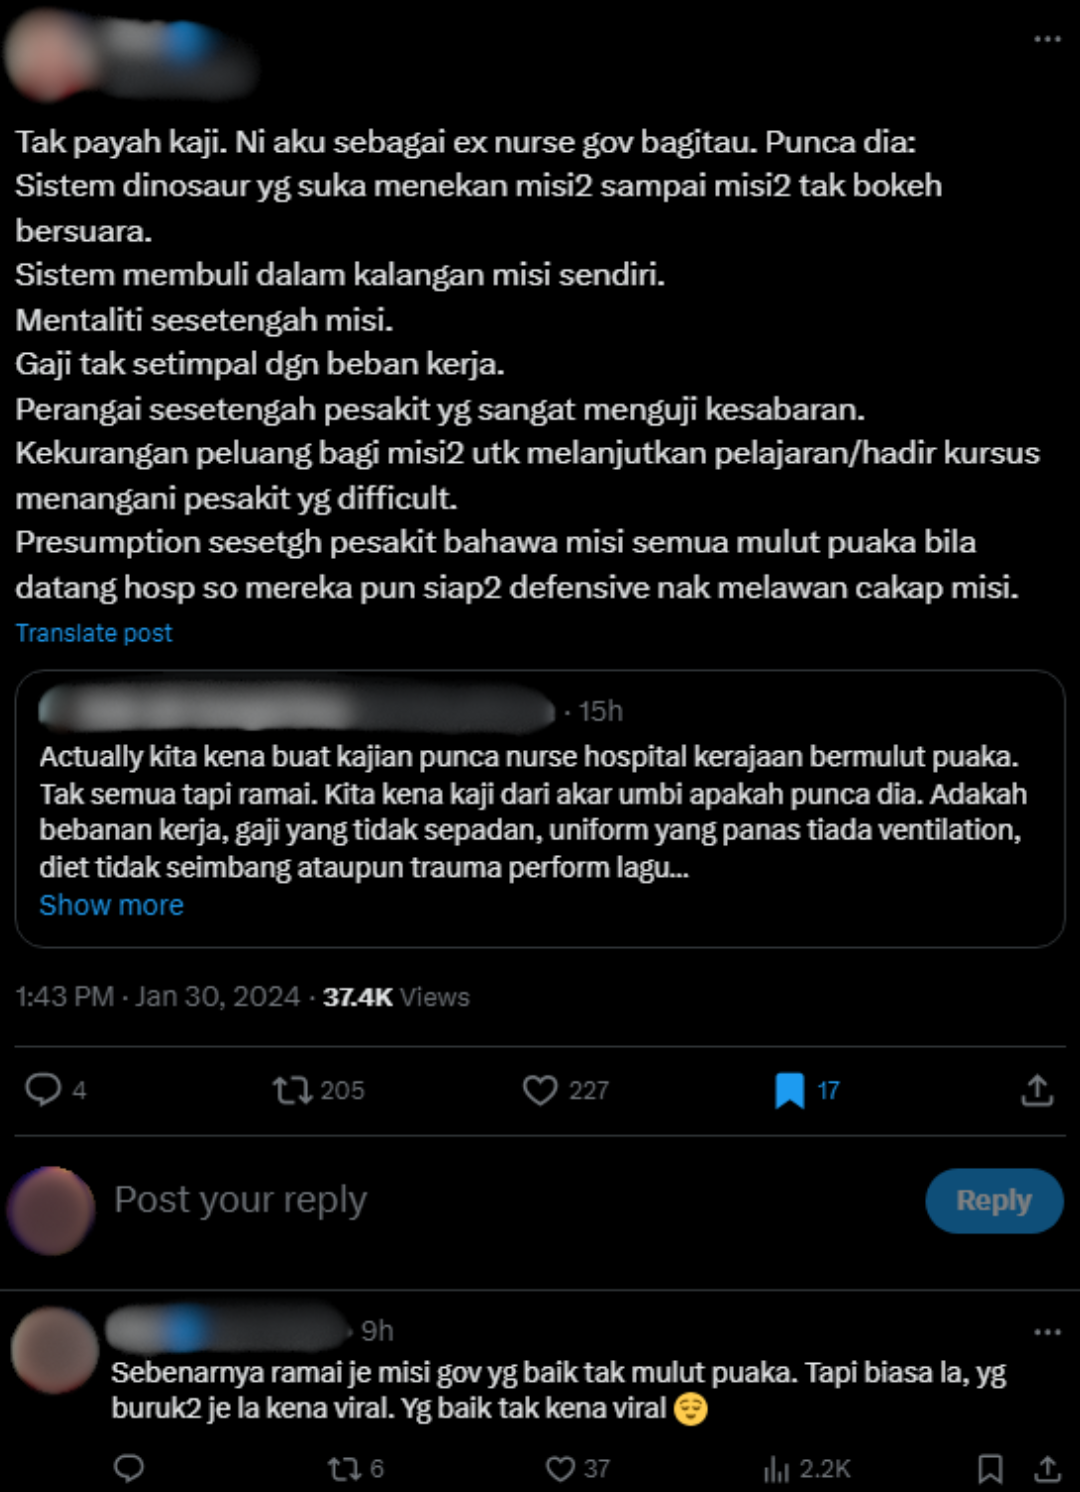Screen dimensions: 1080x1492
Task: Click the 37.4K Views count
Action: (x=396, y=997)
